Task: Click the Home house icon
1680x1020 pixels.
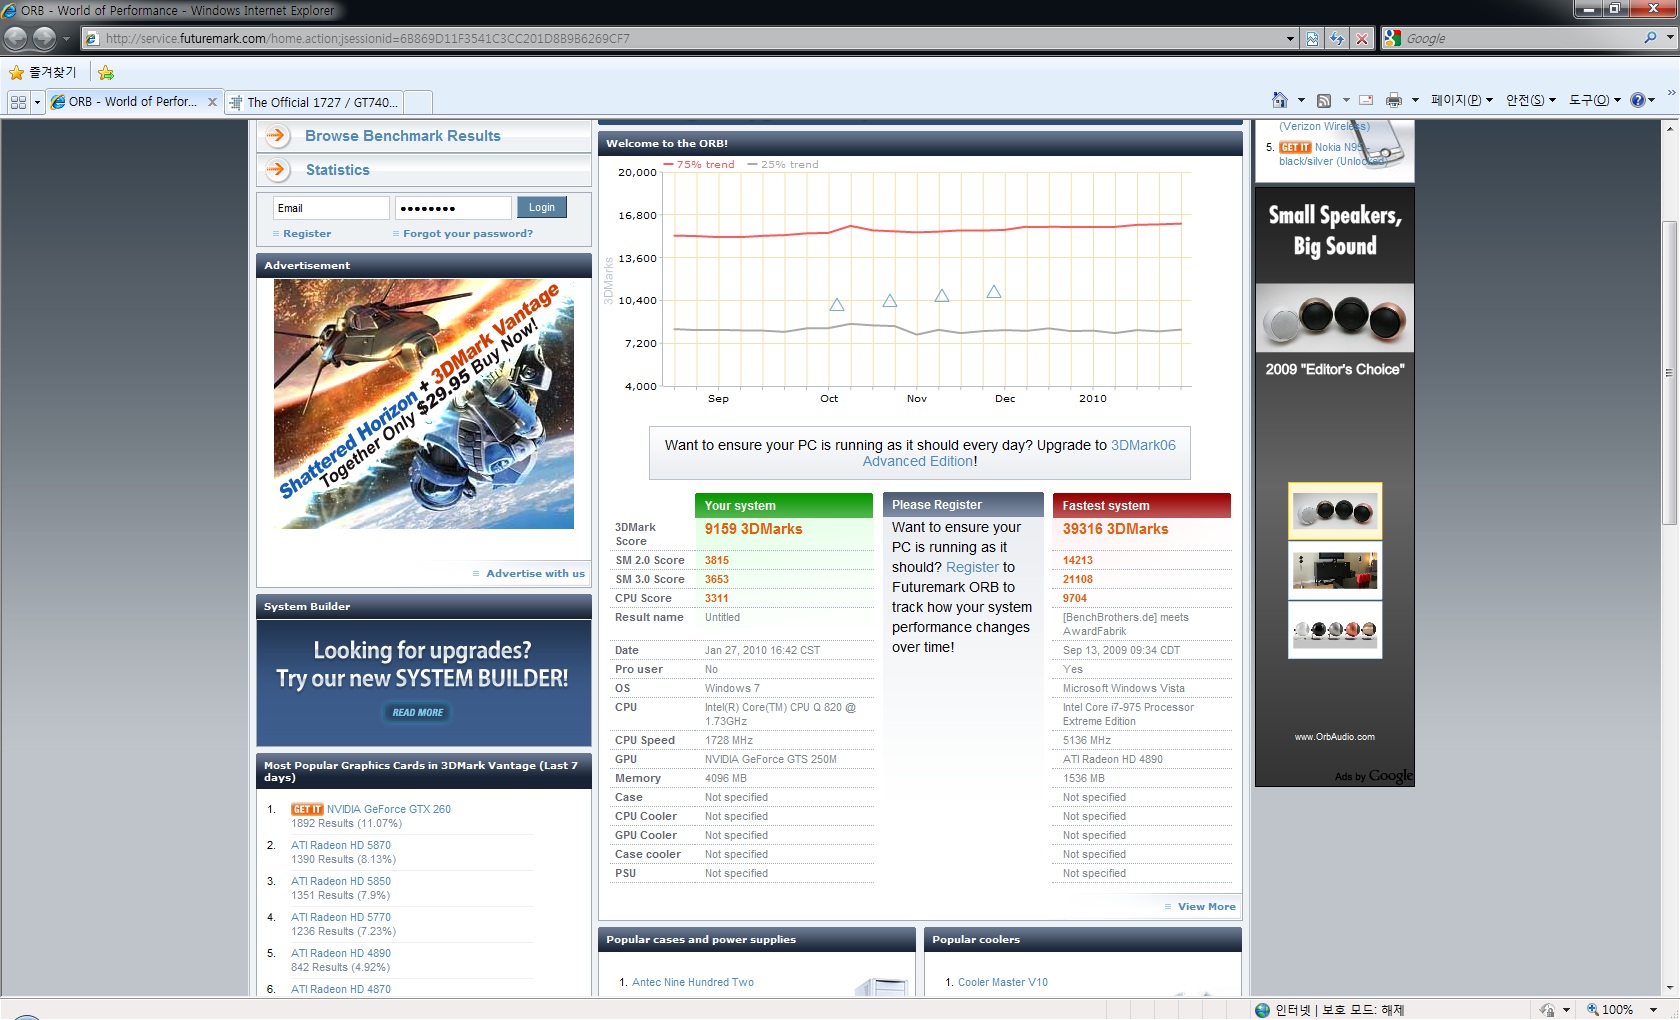Action: pos(1280,100)
